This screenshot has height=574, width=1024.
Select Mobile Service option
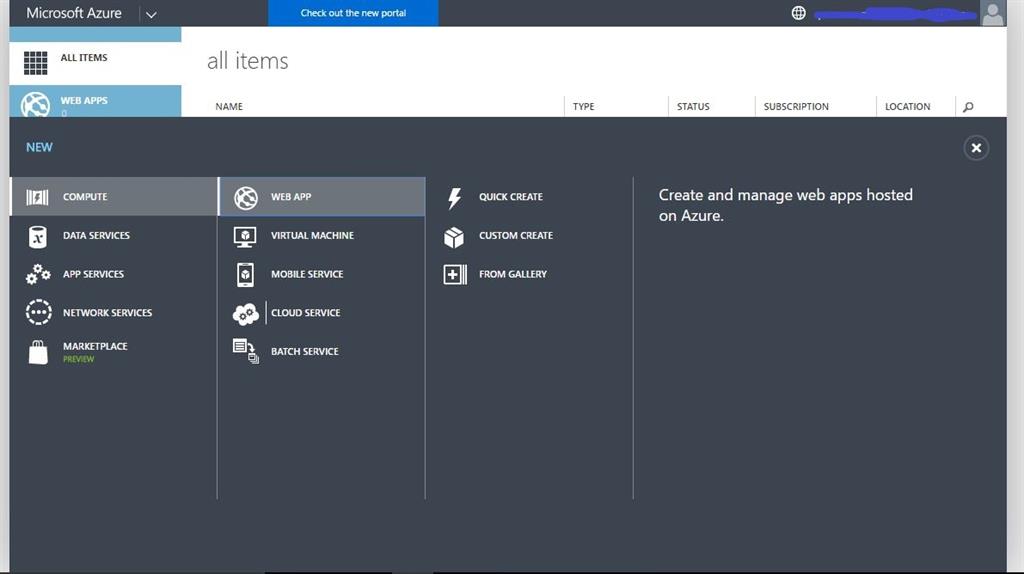(321, 274)
